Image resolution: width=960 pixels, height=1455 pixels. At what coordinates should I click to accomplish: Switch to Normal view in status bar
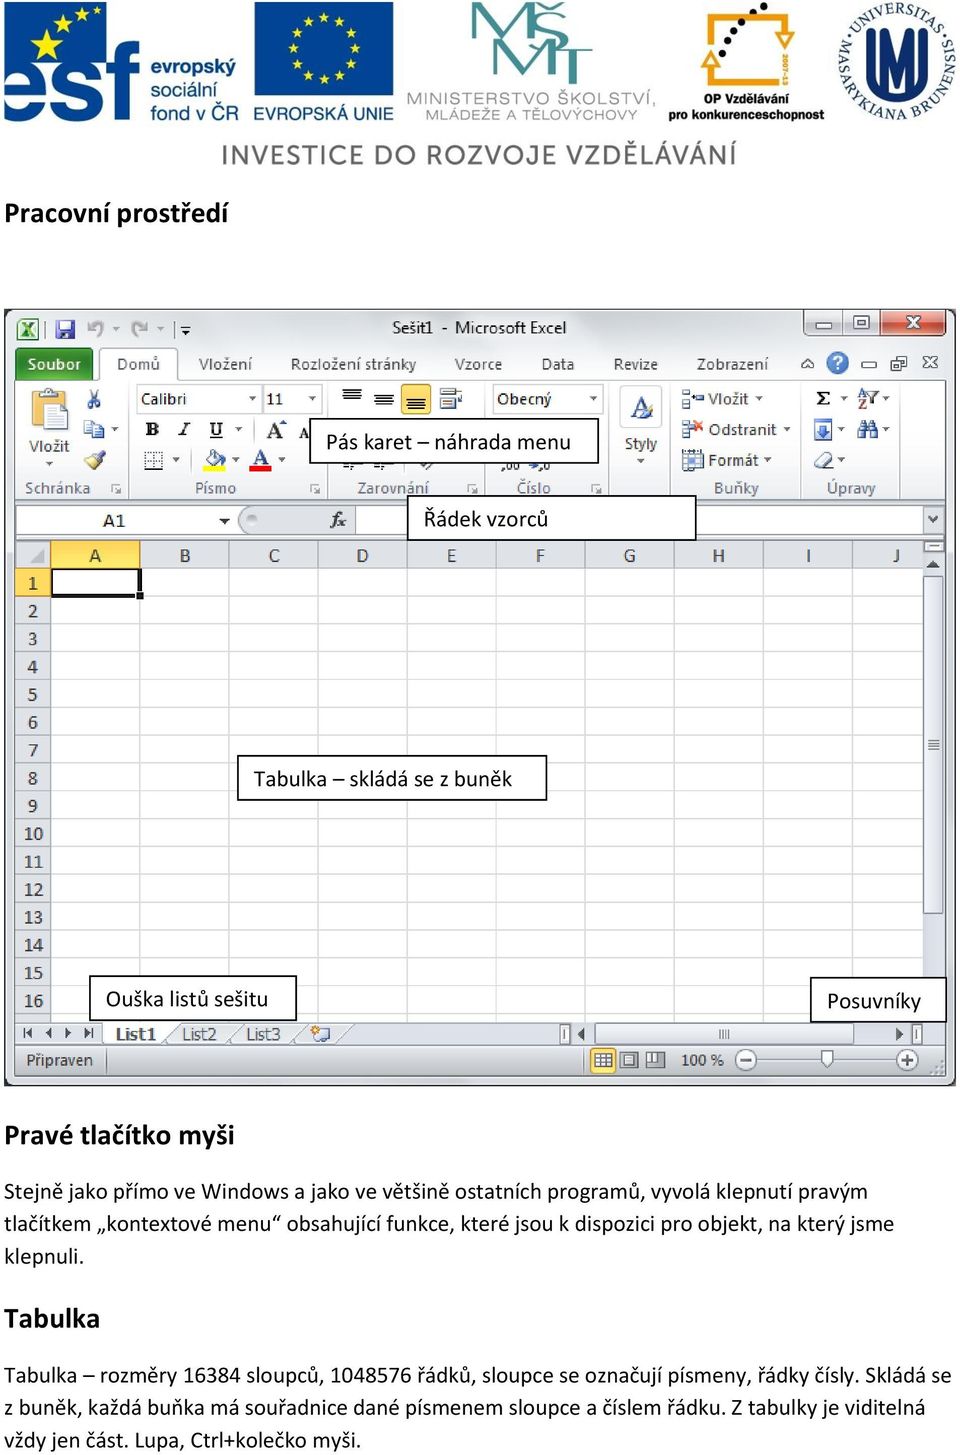tap(603, 1060)
